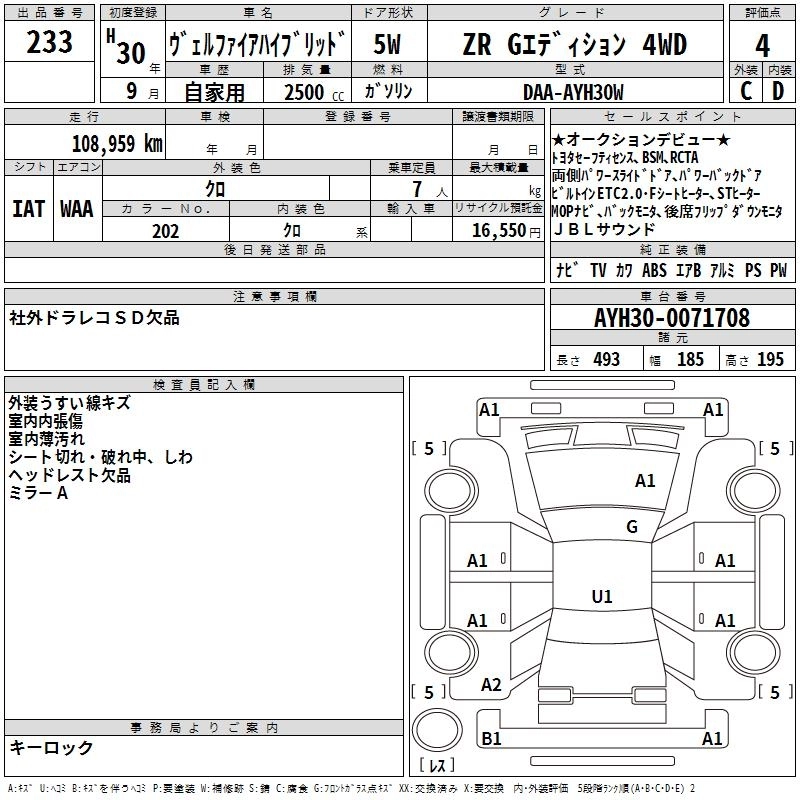Click the エアB airbag equipment code
The width and height of the screenshot is (800, 800).
[x=688, y=270]
